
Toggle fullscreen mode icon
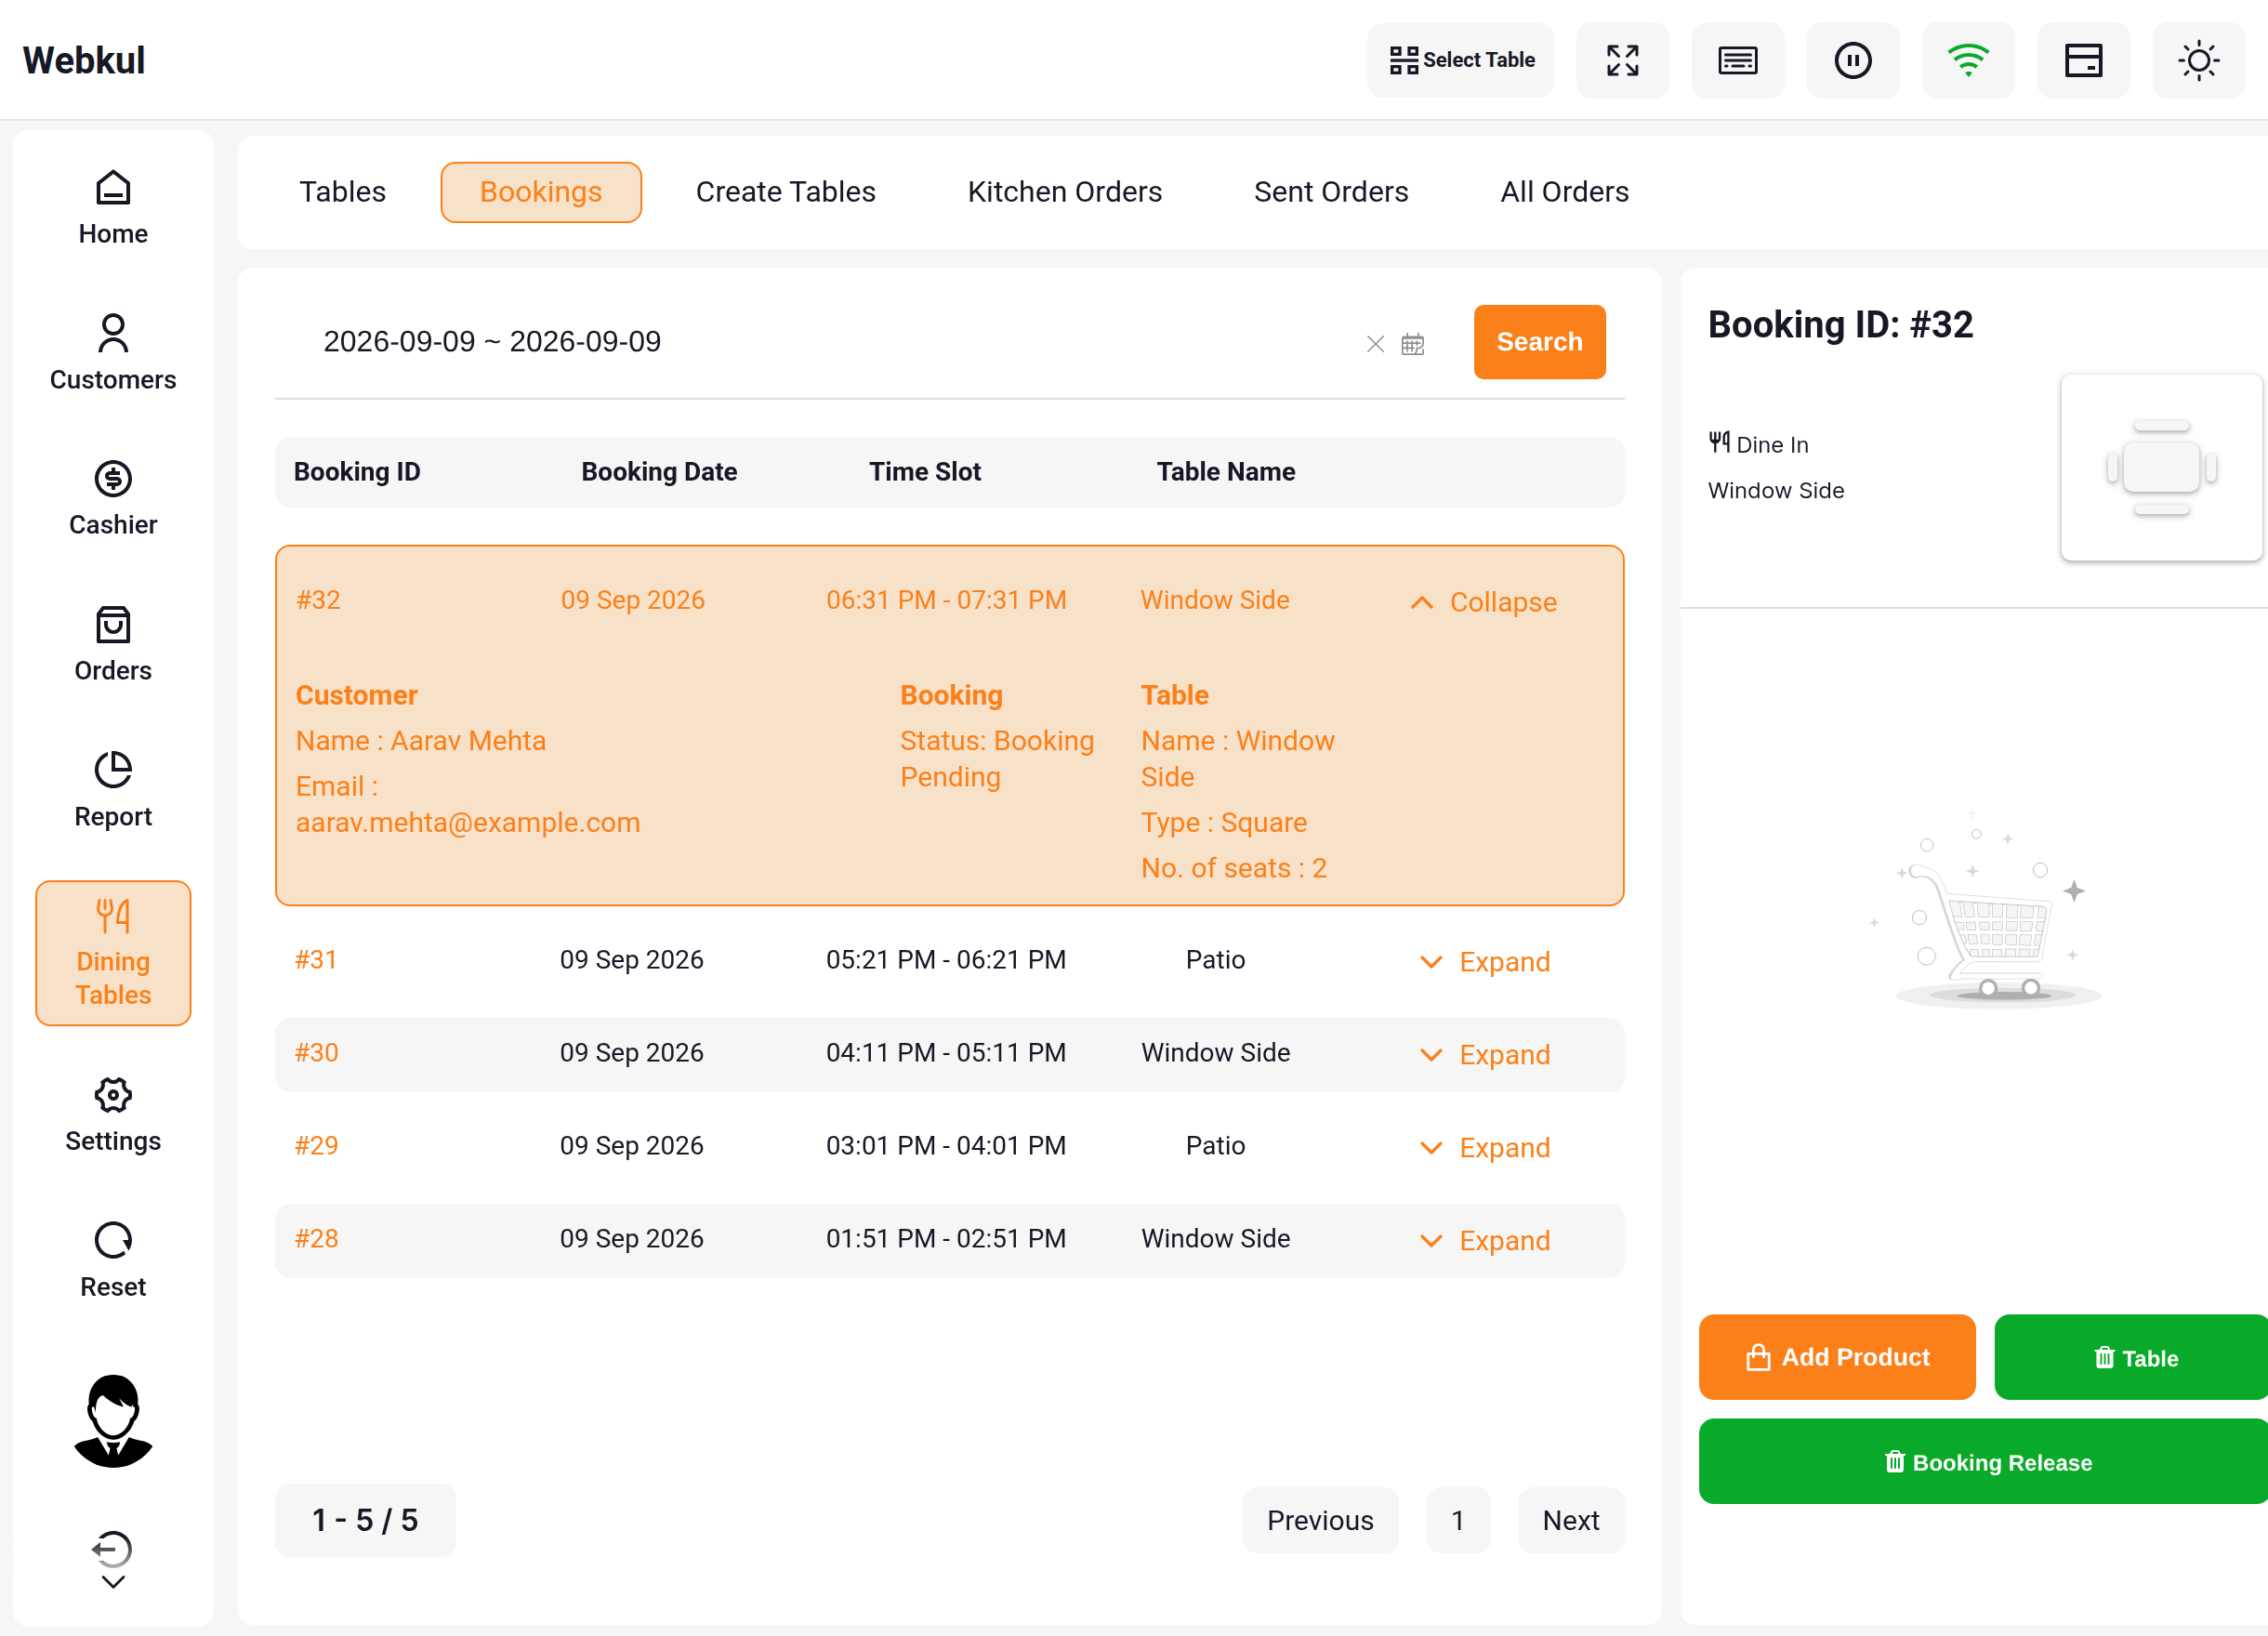pyautogui.click(x=1622, y=60)
